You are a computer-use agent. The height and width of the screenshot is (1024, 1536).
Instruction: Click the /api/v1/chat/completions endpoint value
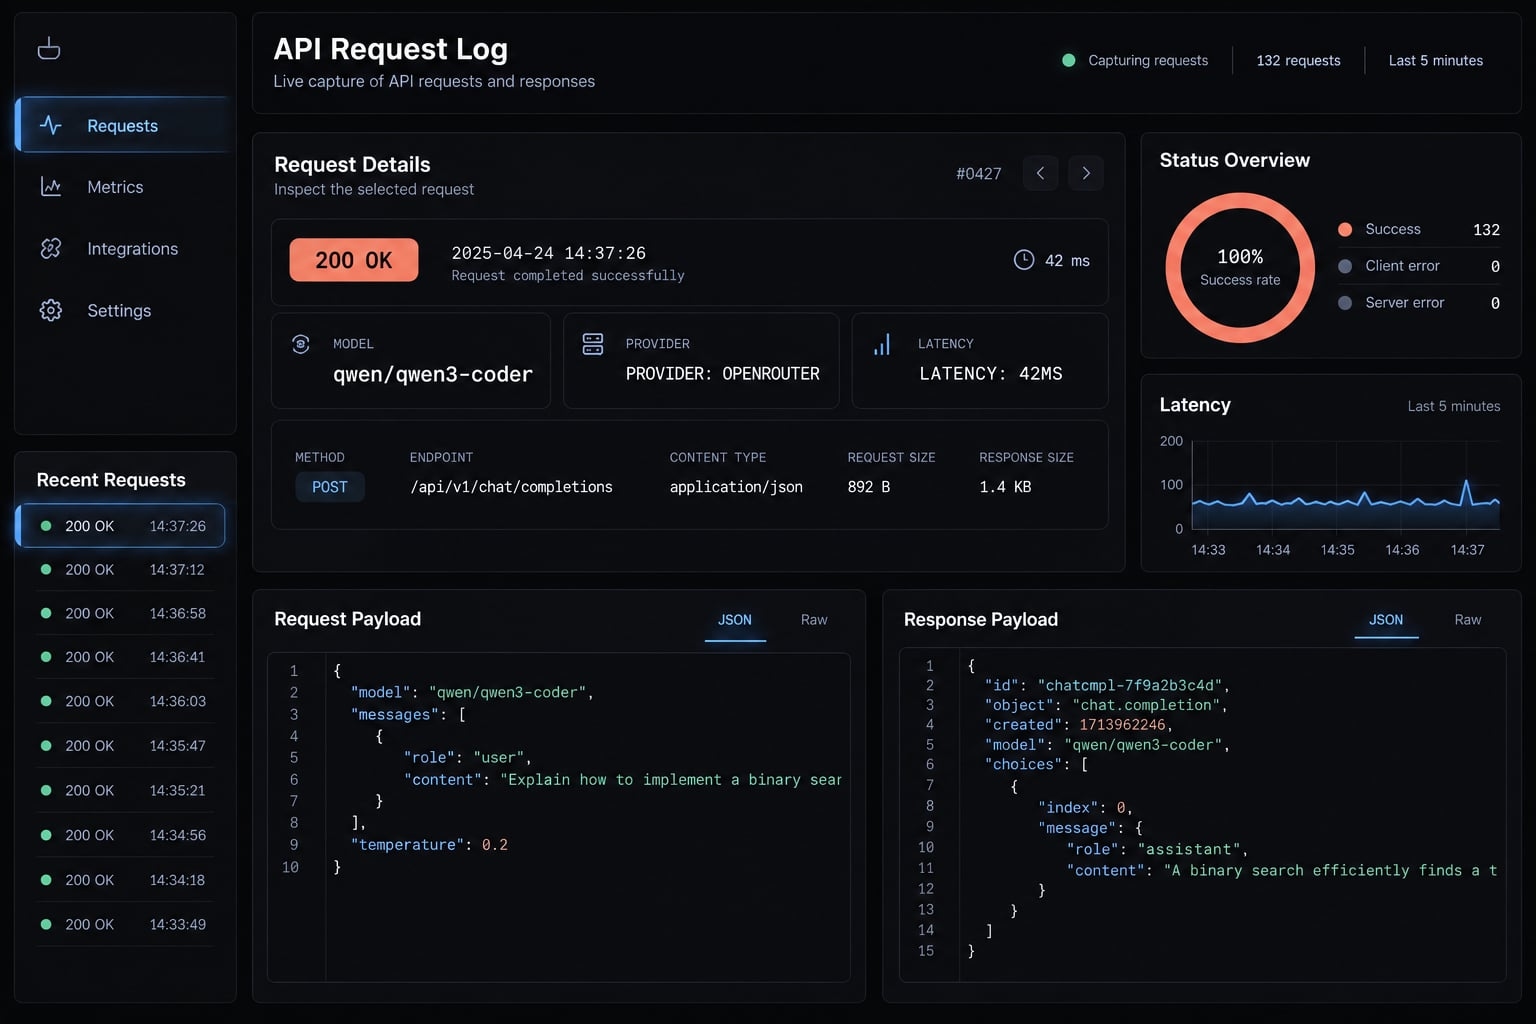pyautogui.click(x=511, y=487)
